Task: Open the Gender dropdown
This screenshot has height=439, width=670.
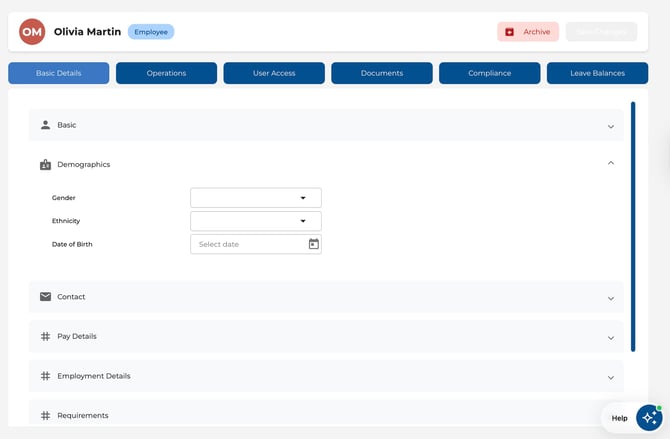Action: coord(256,198)
